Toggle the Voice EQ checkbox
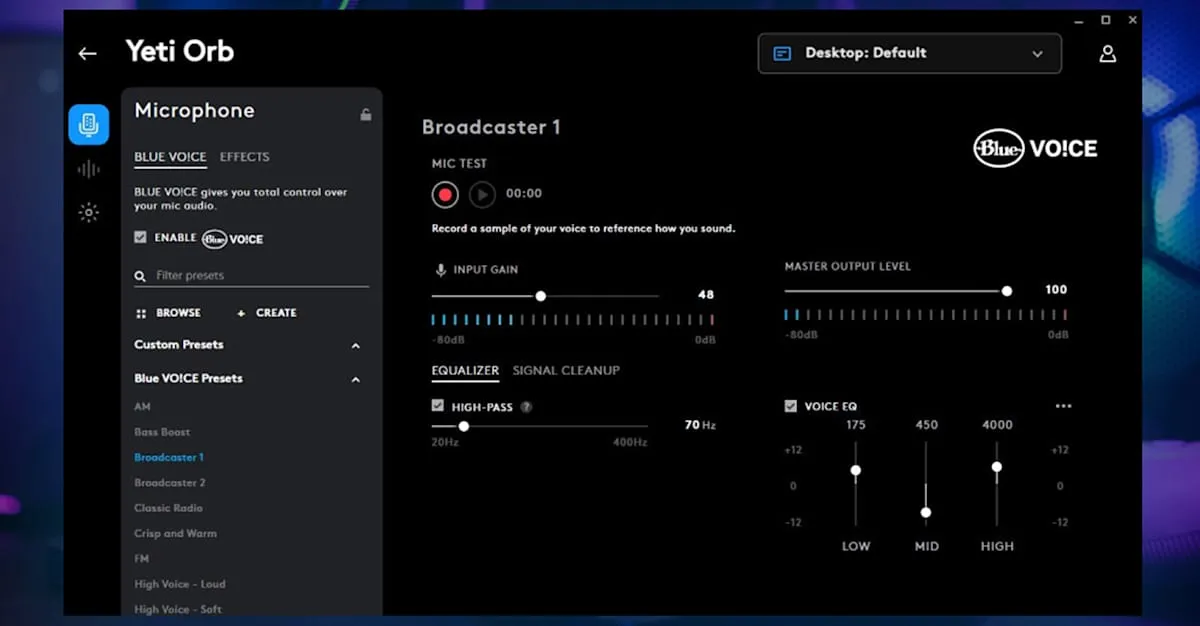Image resolution: width=1200 pixels, height=626 pixels. [x=791, y=406]
